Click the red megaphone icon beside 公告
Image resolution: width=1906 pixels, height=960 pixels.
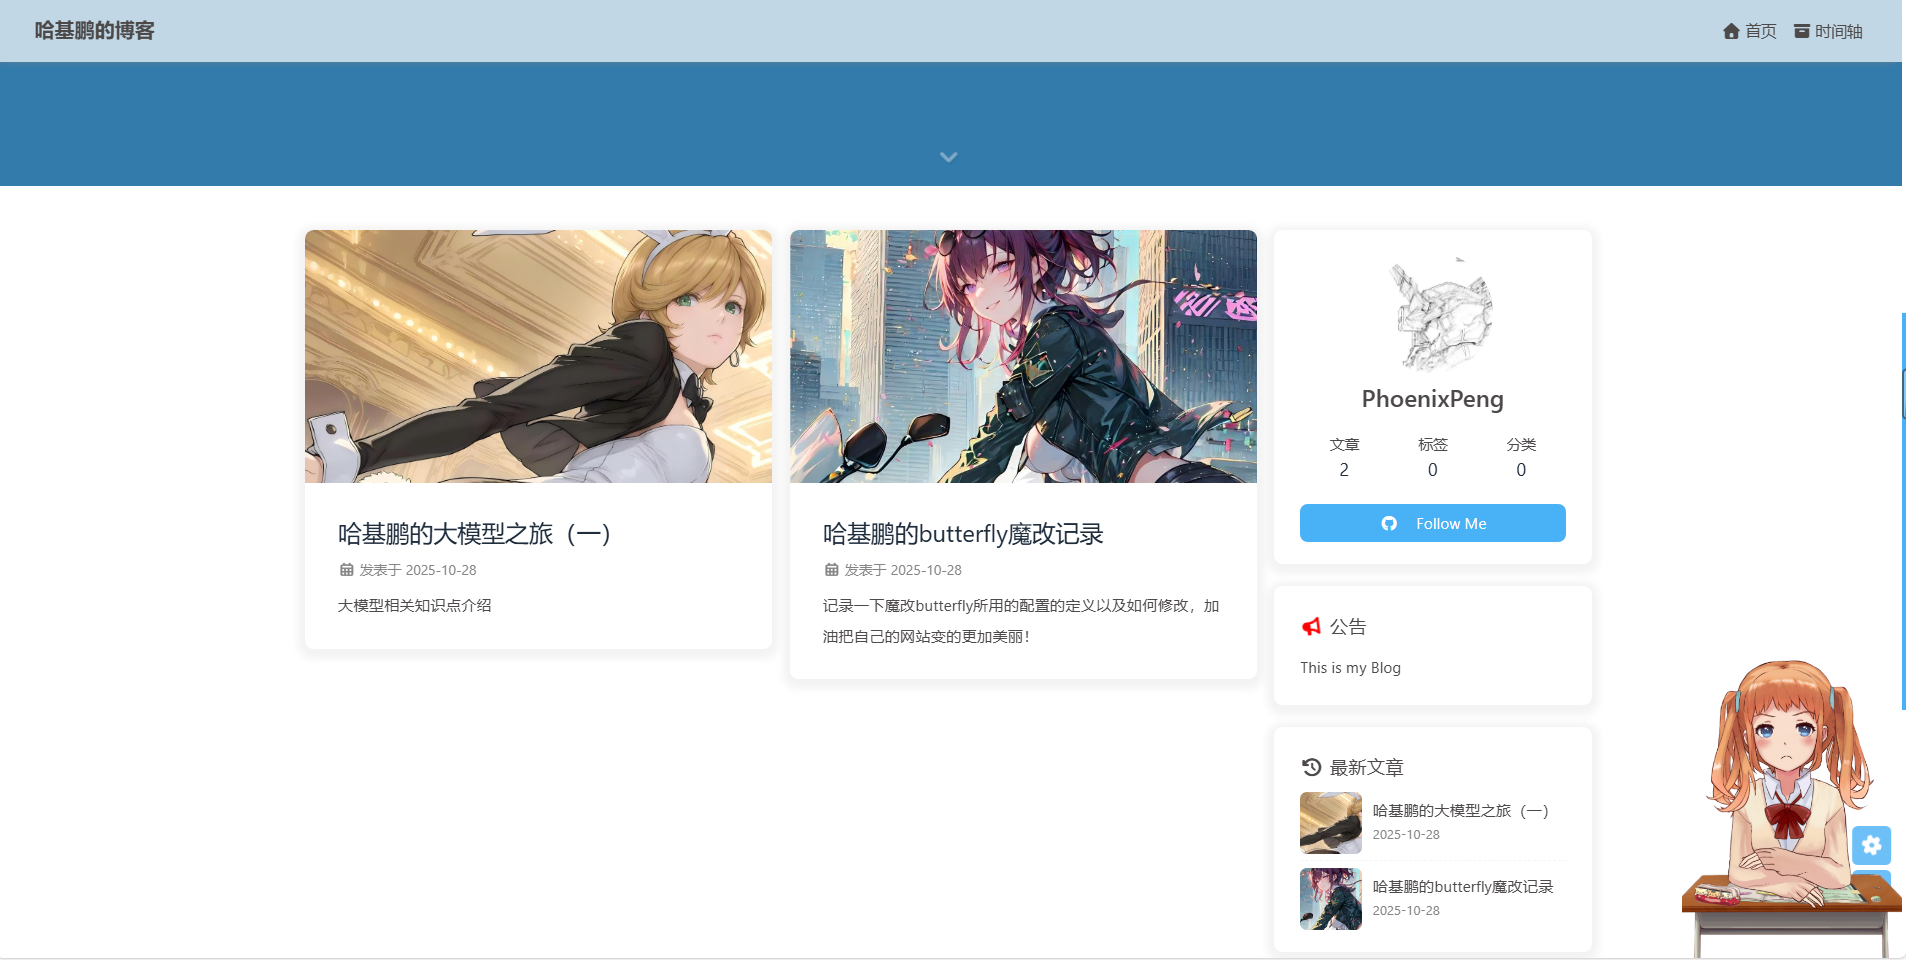click(x=1311, y=627)
